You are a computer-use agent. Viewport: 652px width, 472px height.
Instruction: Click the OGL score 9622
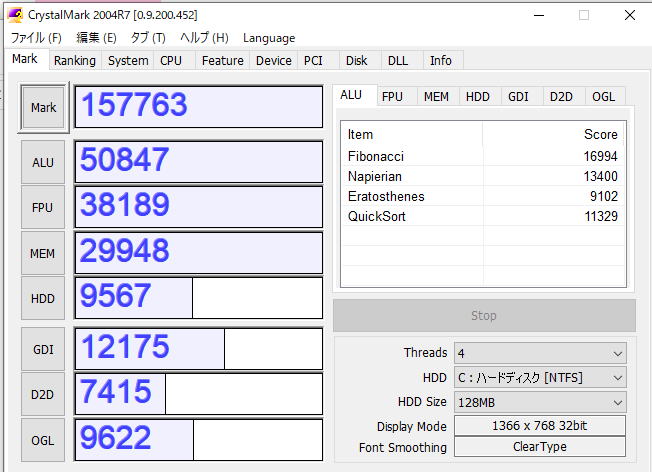coord(199,440)
